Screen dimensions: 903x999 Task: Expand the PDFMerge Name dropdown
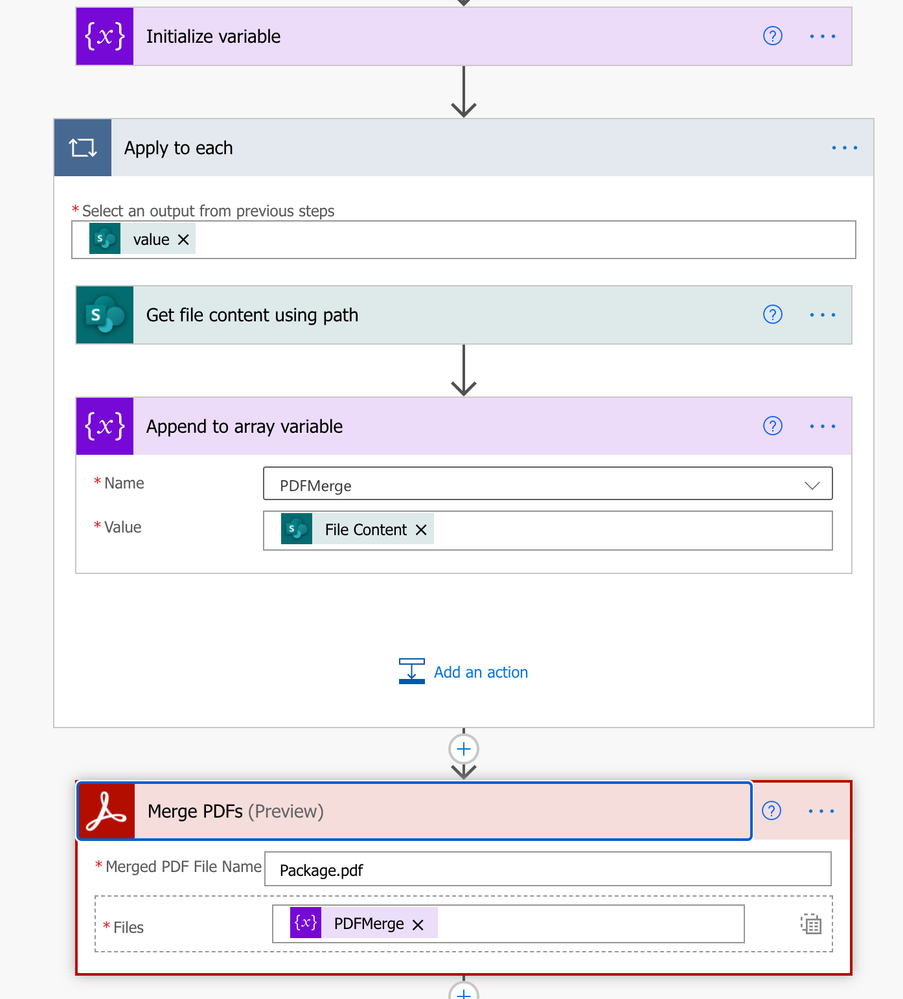[812, 485]
